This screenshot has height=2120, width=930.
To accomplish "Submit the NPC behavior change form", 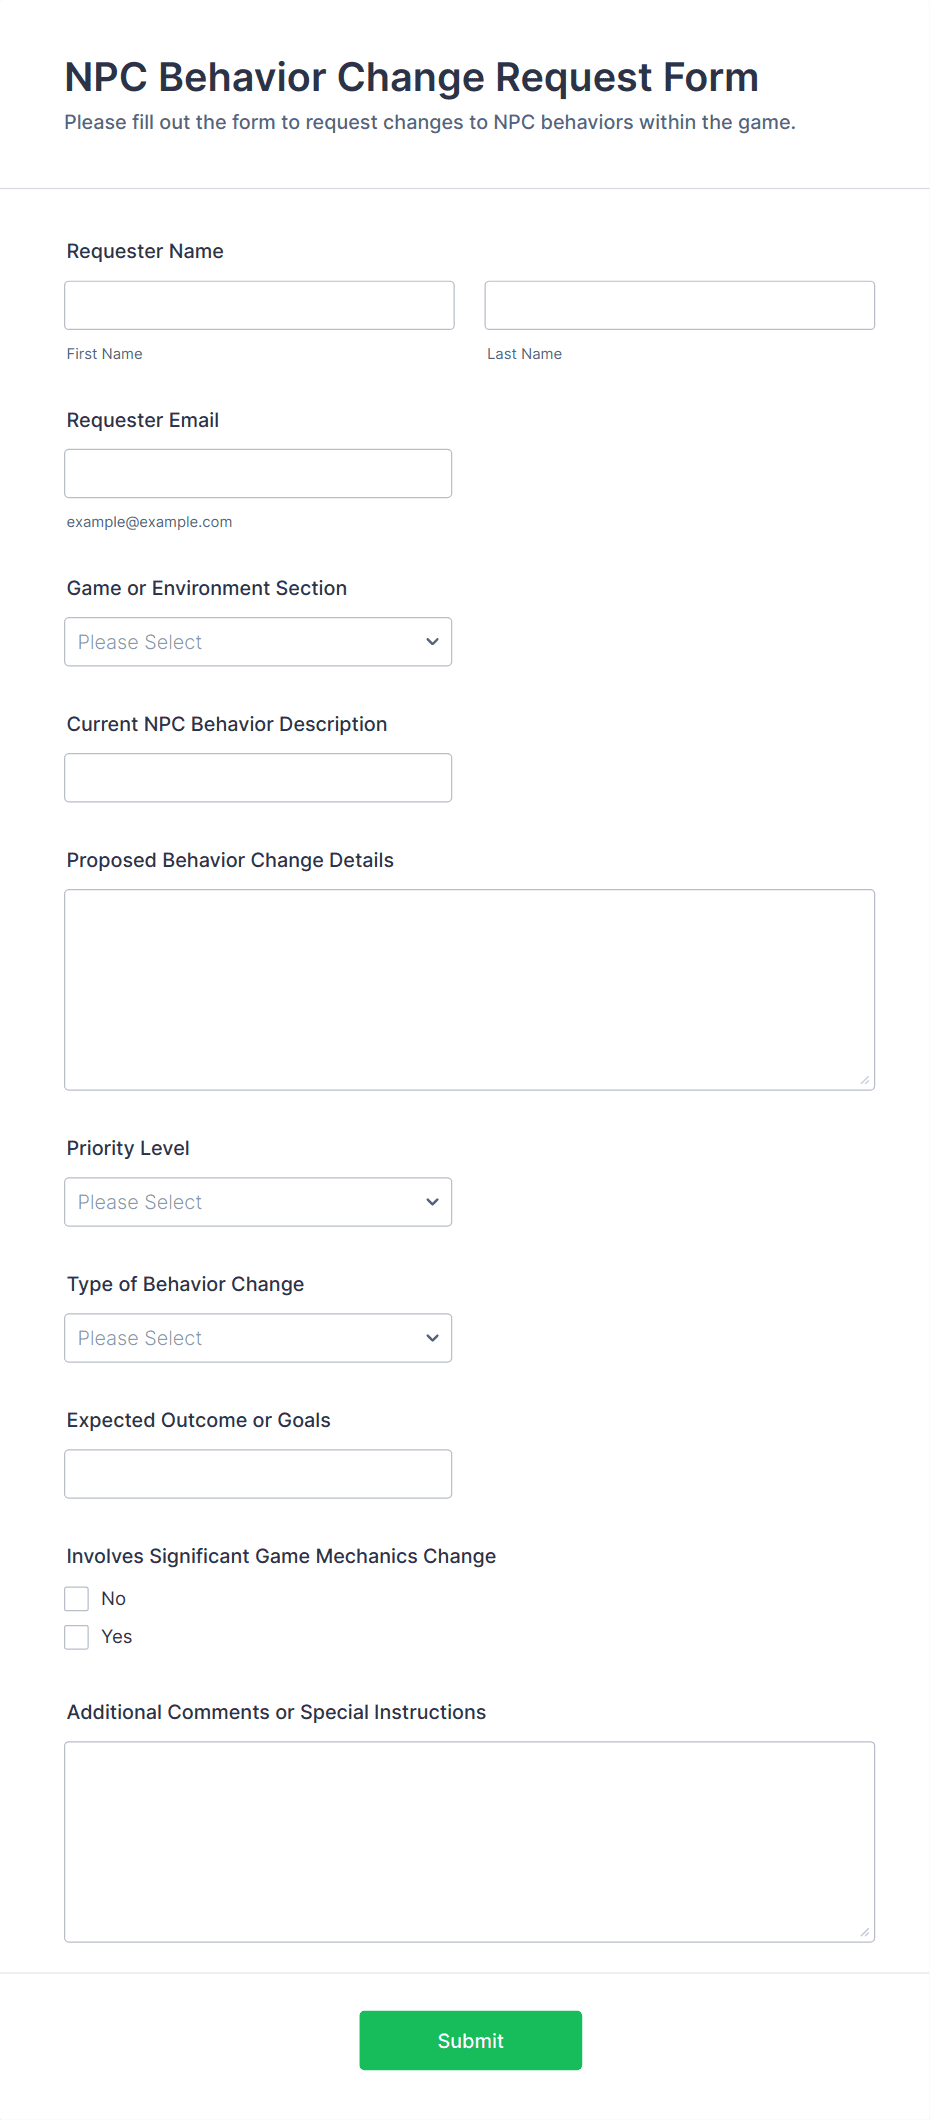I will (470, 2040).
